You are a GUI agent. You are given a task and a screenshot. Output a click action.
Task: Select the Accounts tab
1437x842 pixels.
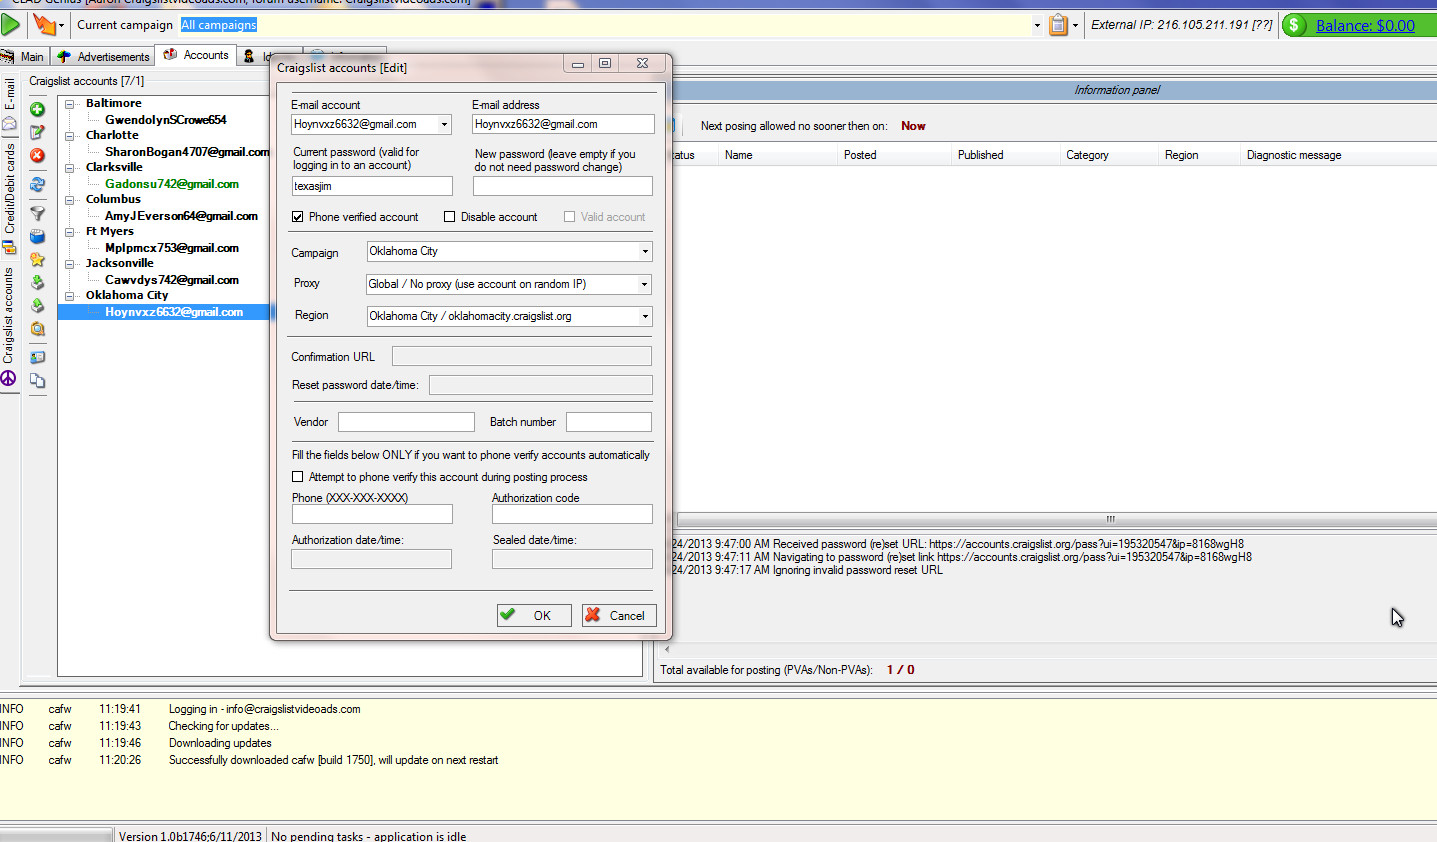pos(196,55)
